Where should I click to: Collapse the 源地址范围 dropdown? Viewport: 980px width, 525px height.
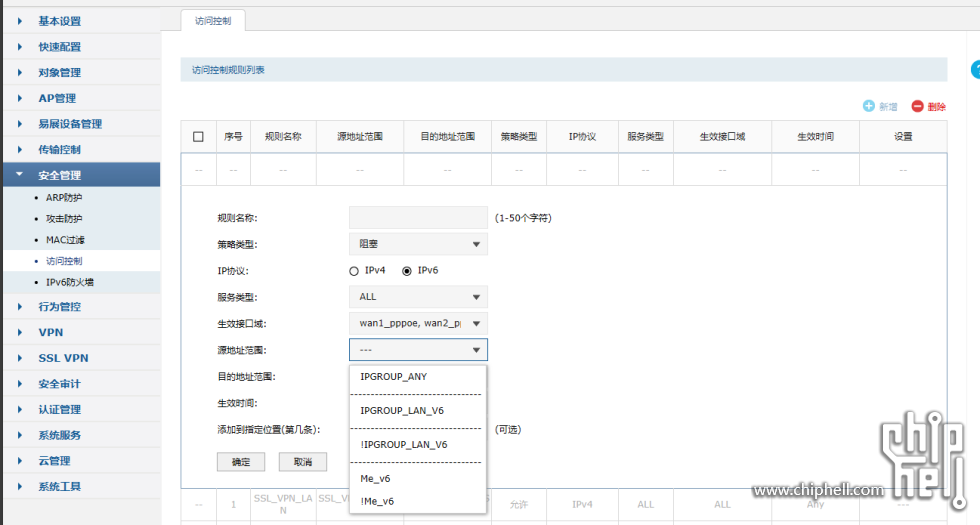[x=418, y=350]
